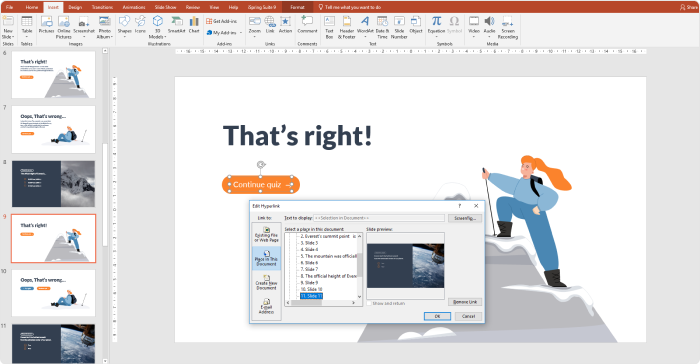Select Place in This Document option
The width and height of the screenshot is (700, 364).
[267, 258]
